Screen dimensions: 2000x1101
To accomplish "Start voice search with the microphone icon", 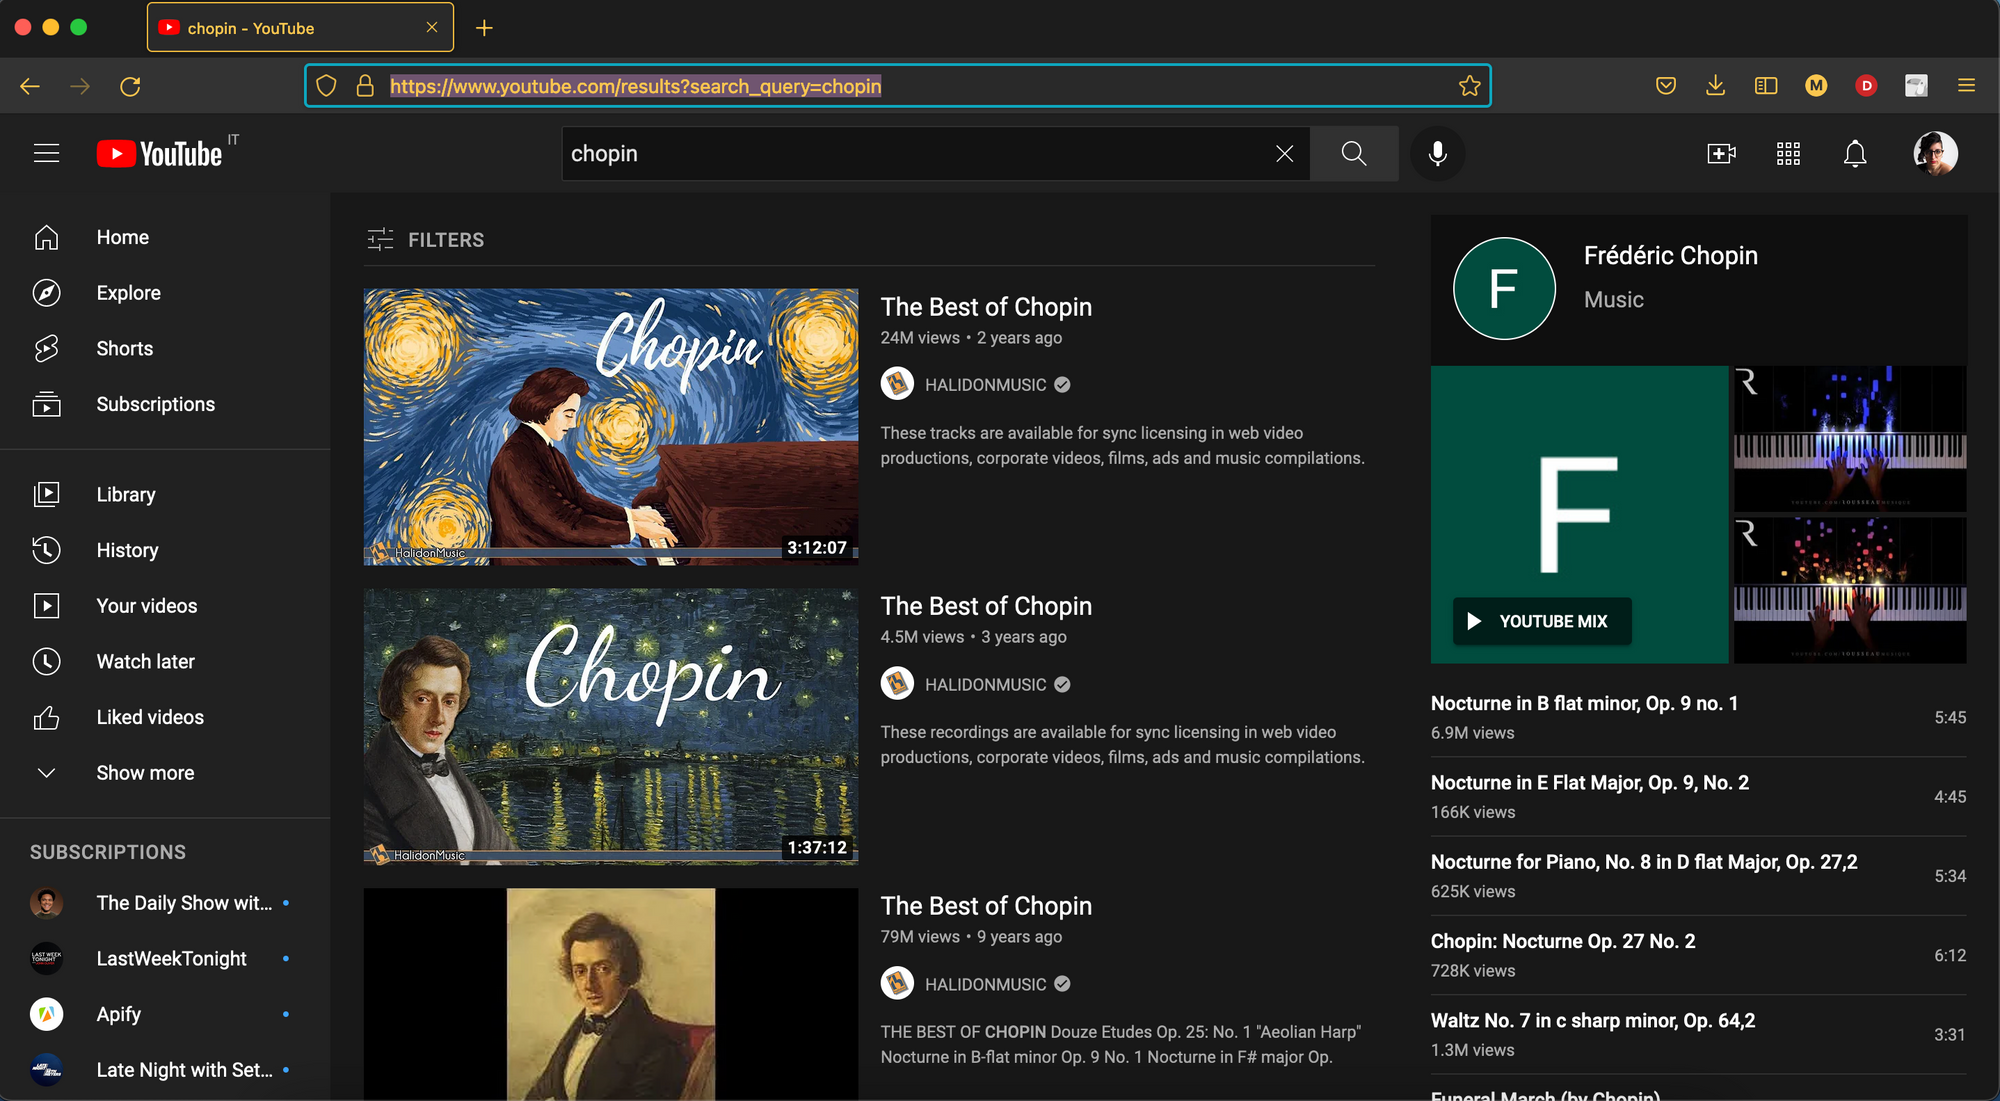I will click(x=1437, y=153).
